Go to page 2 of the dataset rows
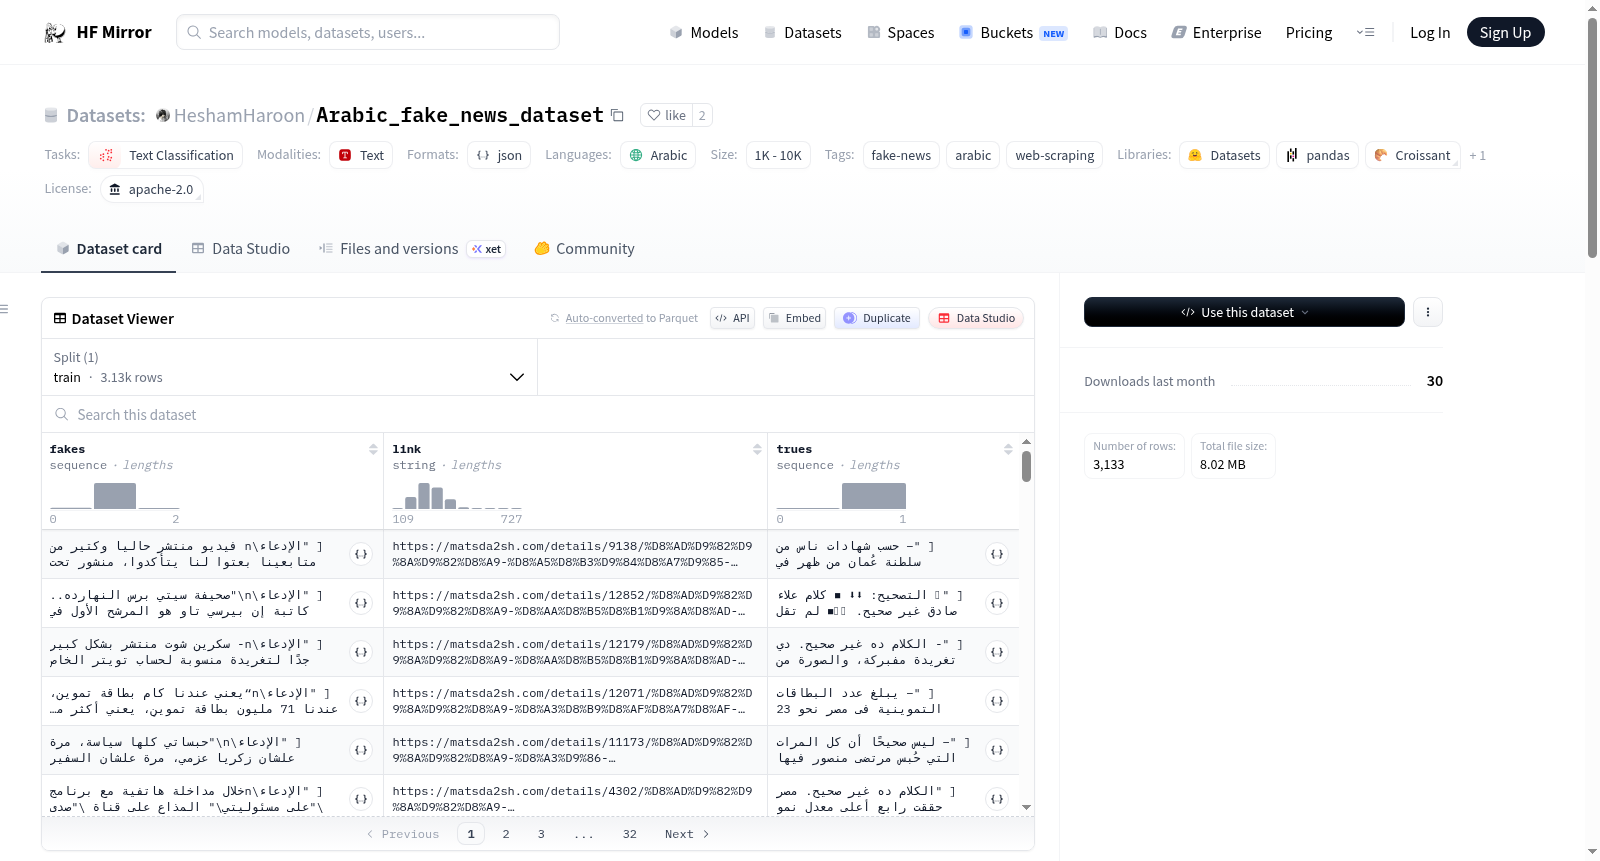Image resolution: width=1600 pixels, height=861 pixels. [x=506, y=834]
